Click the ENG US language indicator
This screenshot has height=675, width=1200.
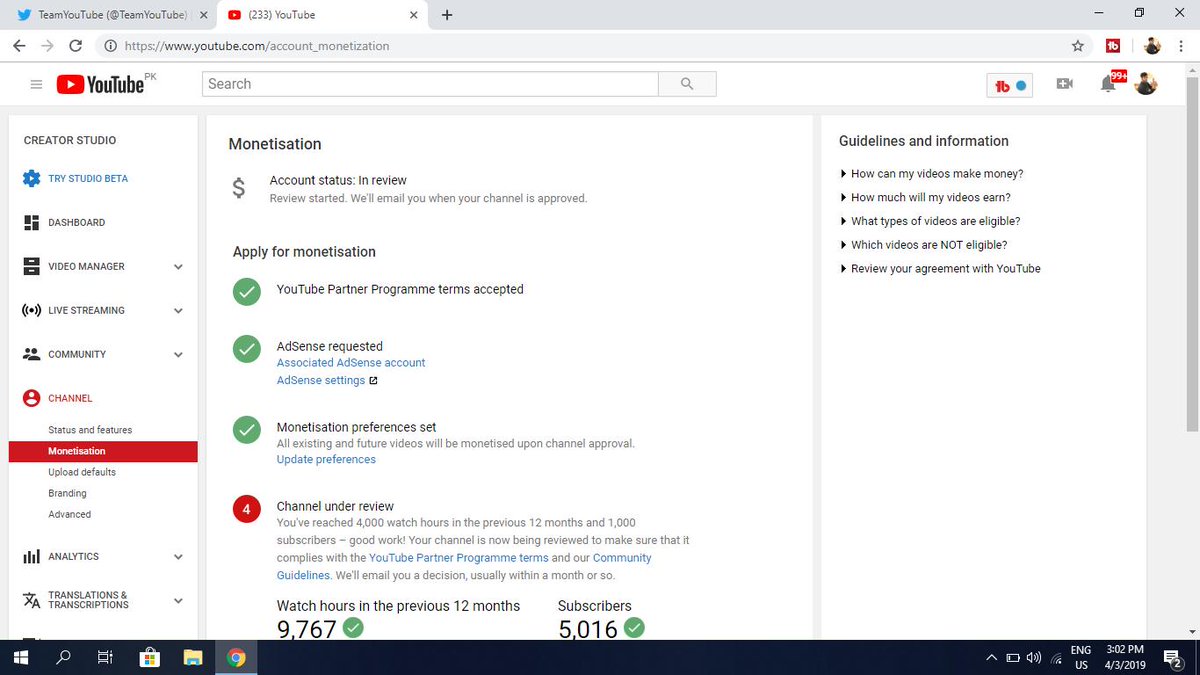1081,657
